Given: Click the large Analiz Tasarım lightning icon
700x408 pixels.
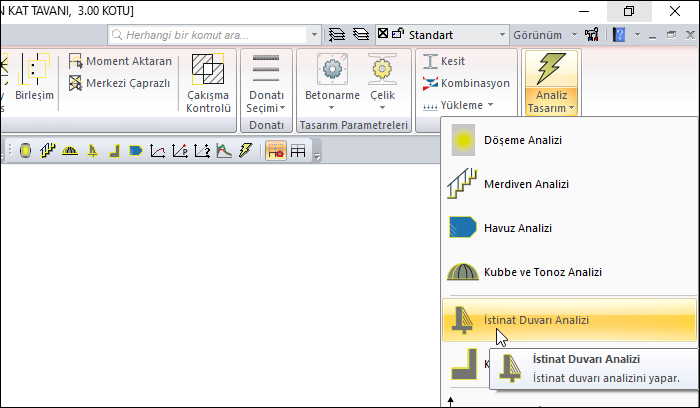Looking at the screenshot, I should (551, 69).
